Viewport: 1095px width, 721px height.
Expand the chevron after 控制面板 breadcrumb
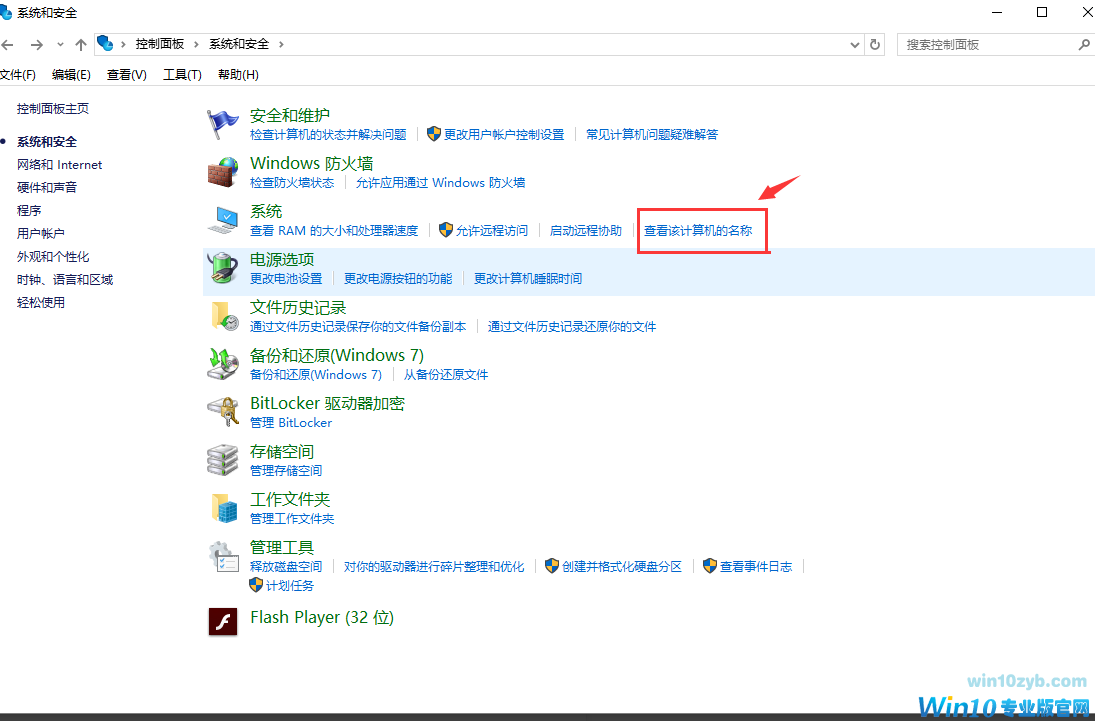(x=195, y=44)
